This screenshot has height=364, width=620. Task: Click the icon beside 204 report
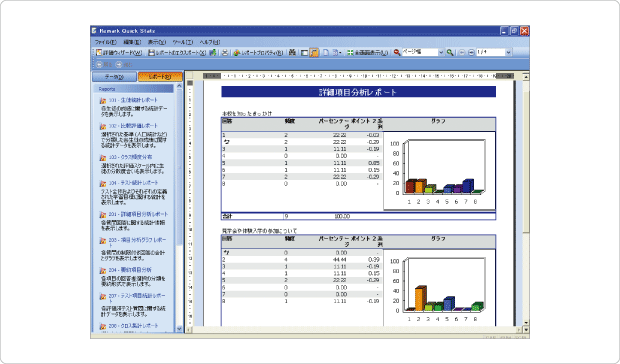[103, 270]
